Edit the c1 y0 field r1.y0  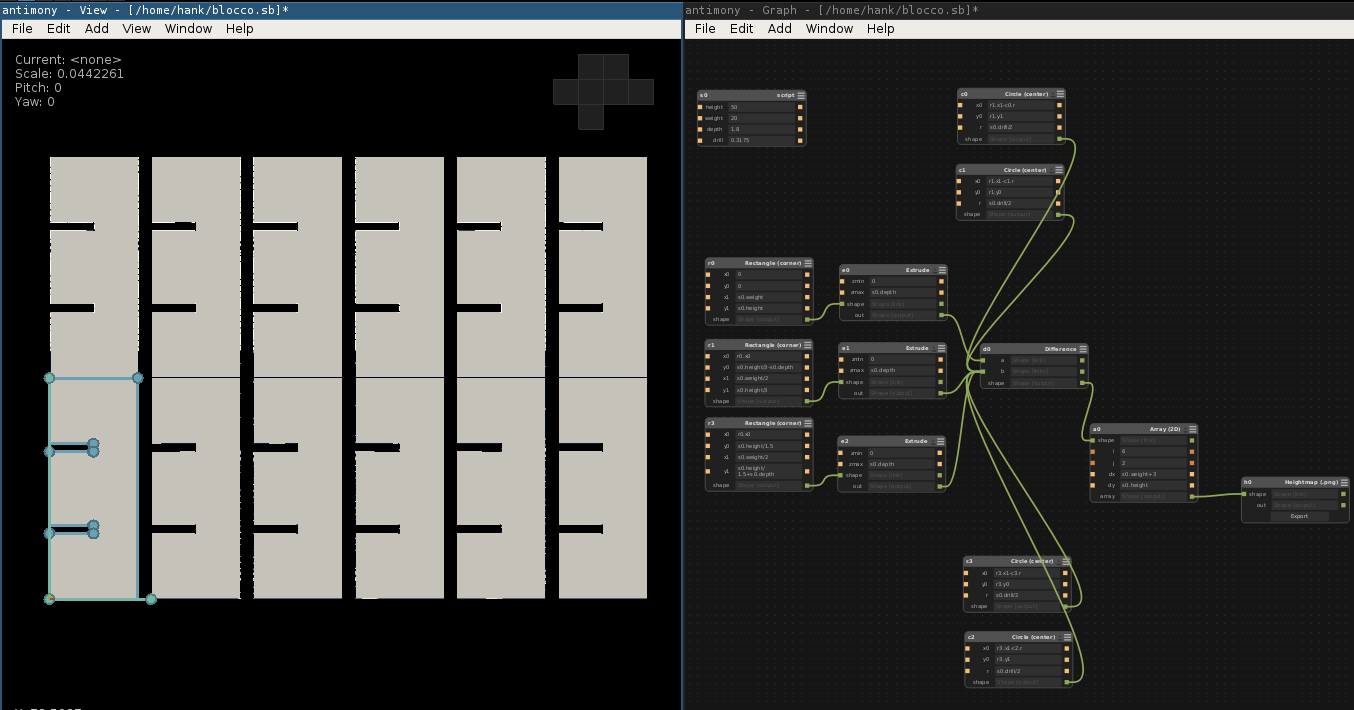pos(1019,192)
